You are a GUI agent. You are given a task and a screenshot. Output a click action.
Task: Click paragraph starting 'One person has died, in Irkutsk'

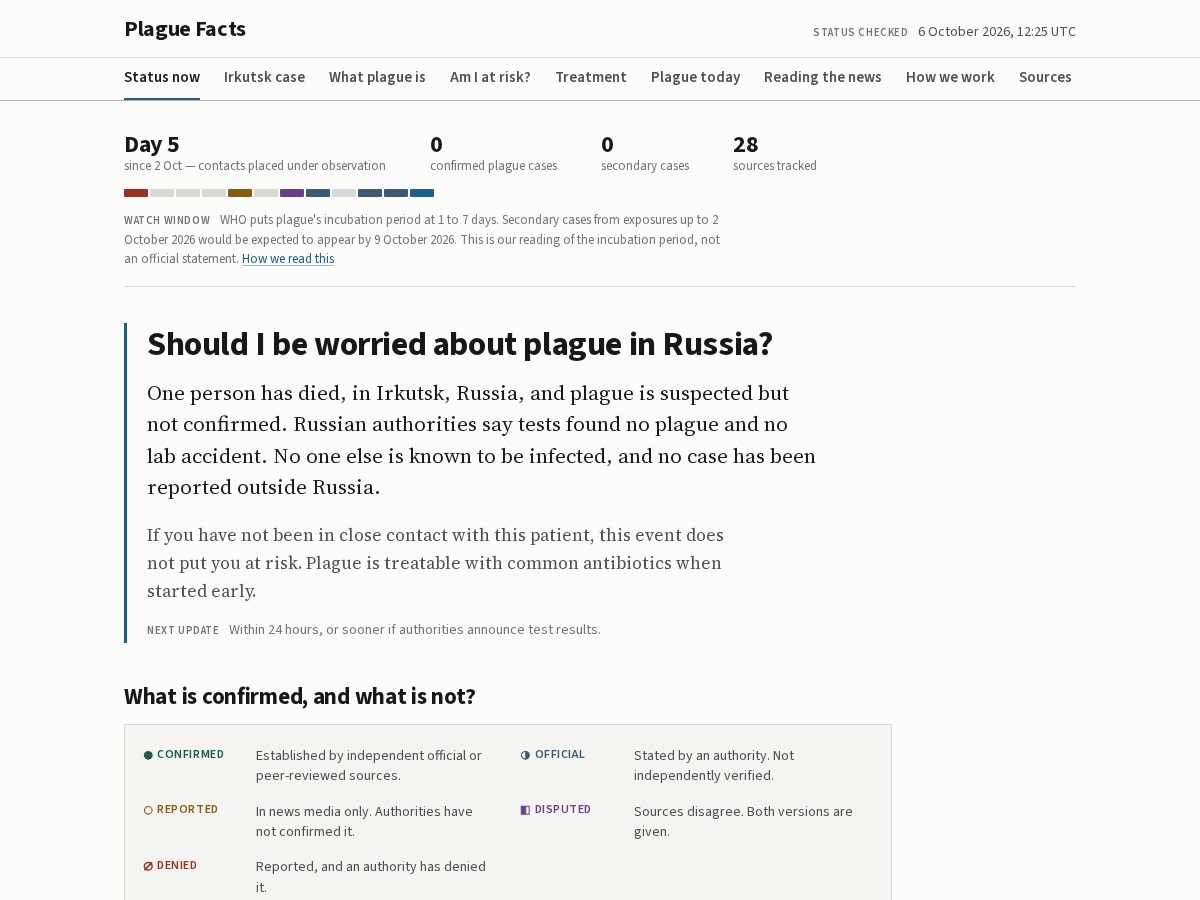(481, 440)
